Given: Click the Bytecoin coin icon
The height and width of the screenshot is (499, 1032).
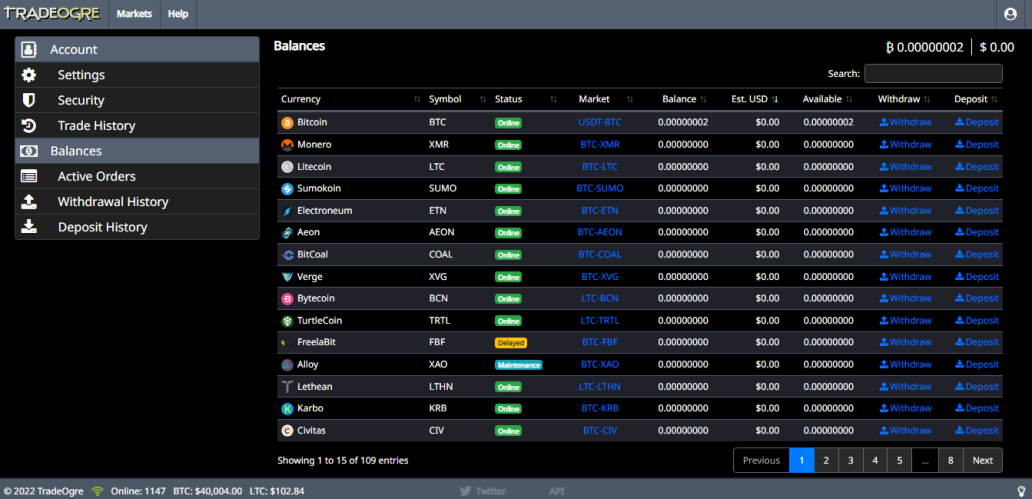Looking at the screenshot, I should tap(287, 299).
